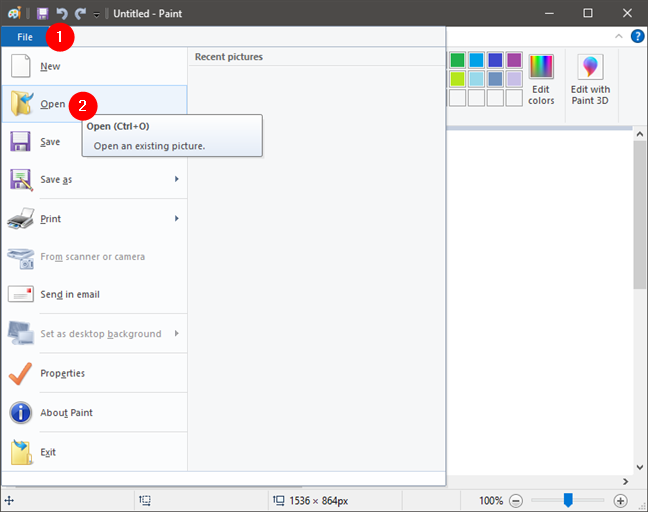The height and width of the screenshot is (512, 648).
Task: Click the vertical scrollbar up arrow
Action: (640, 134)
